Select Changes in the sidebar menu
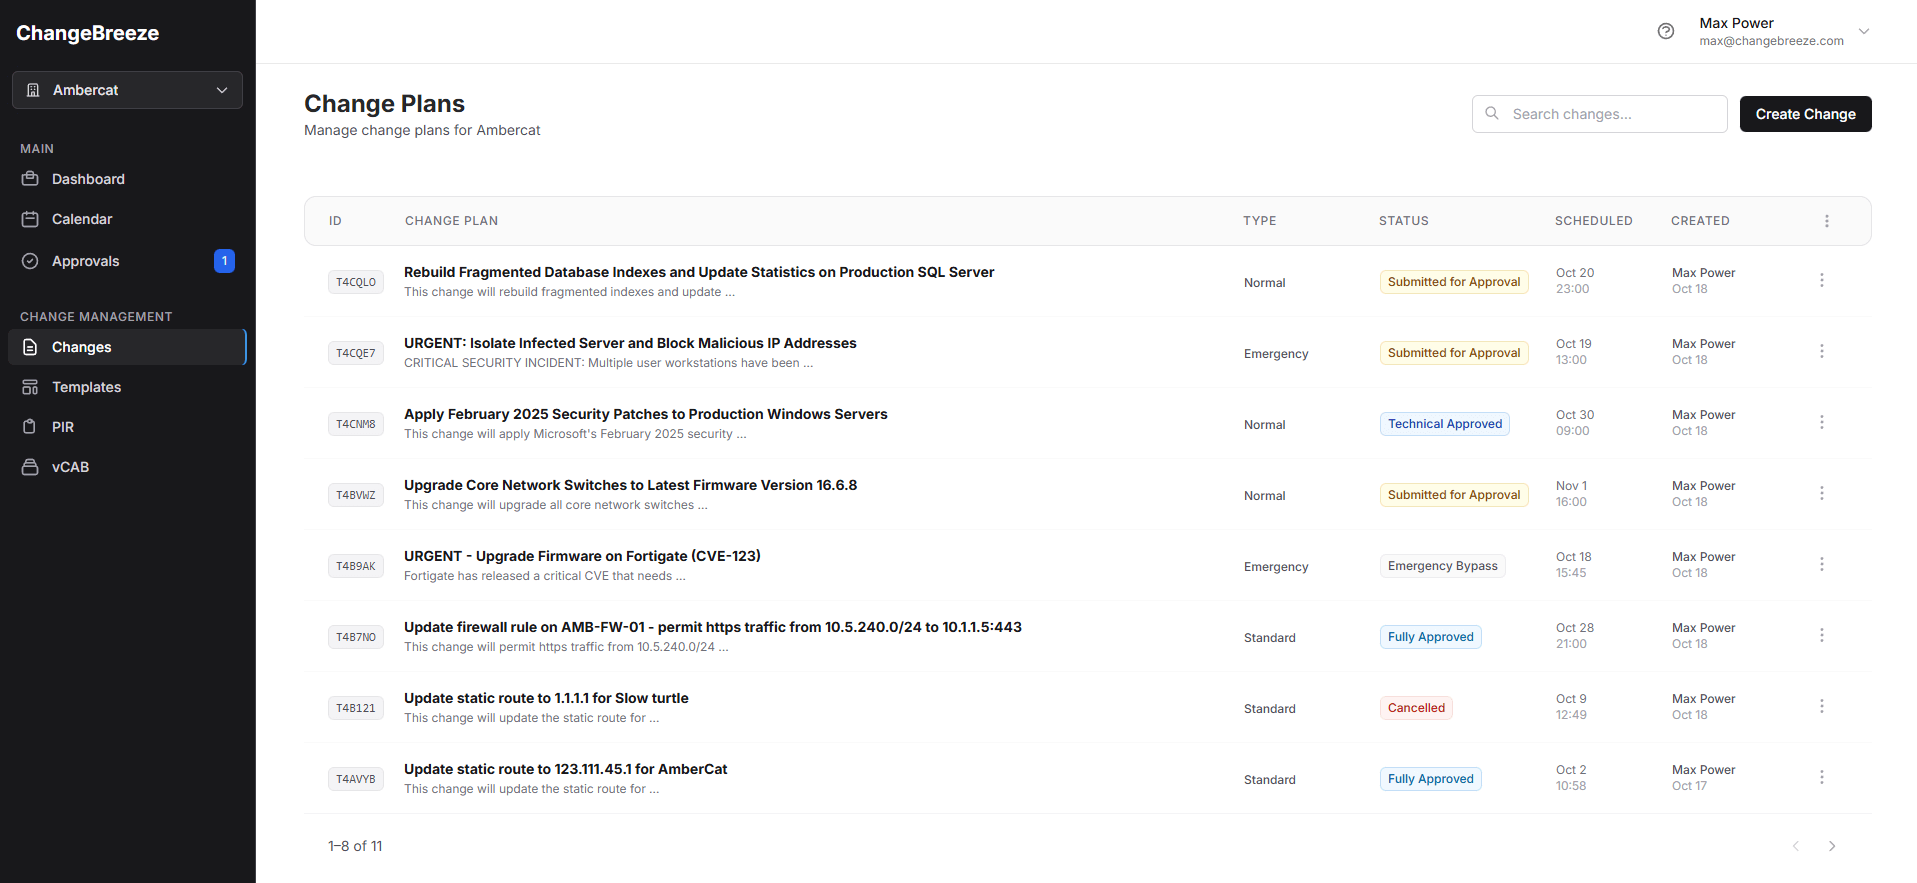1917x883 pixels. (x=82, y=347)
